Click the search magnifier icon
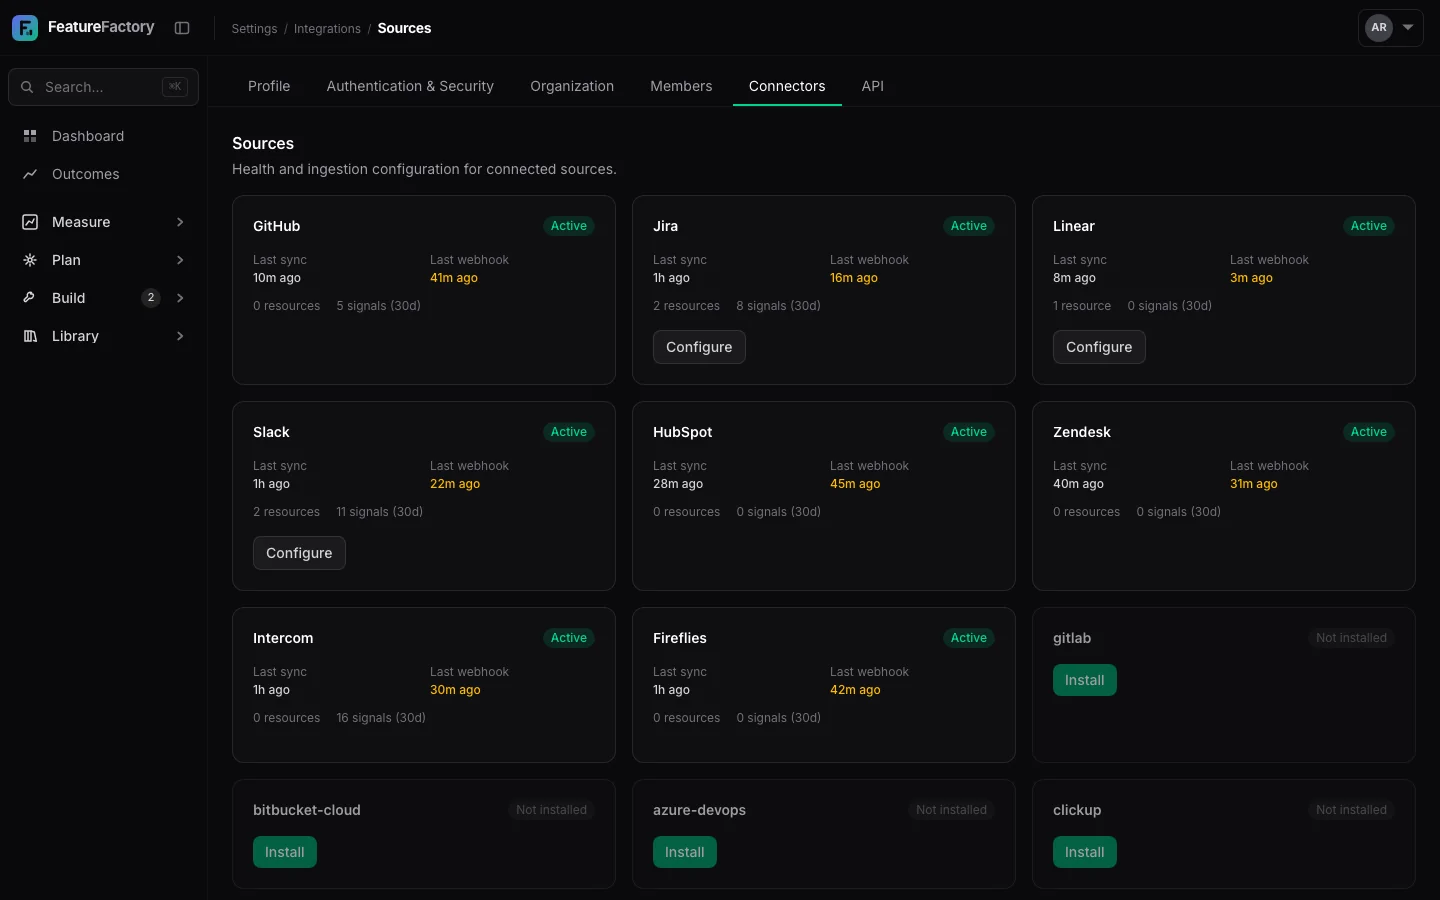This screenshot has width=1440, height=900. tap(27, 87)
